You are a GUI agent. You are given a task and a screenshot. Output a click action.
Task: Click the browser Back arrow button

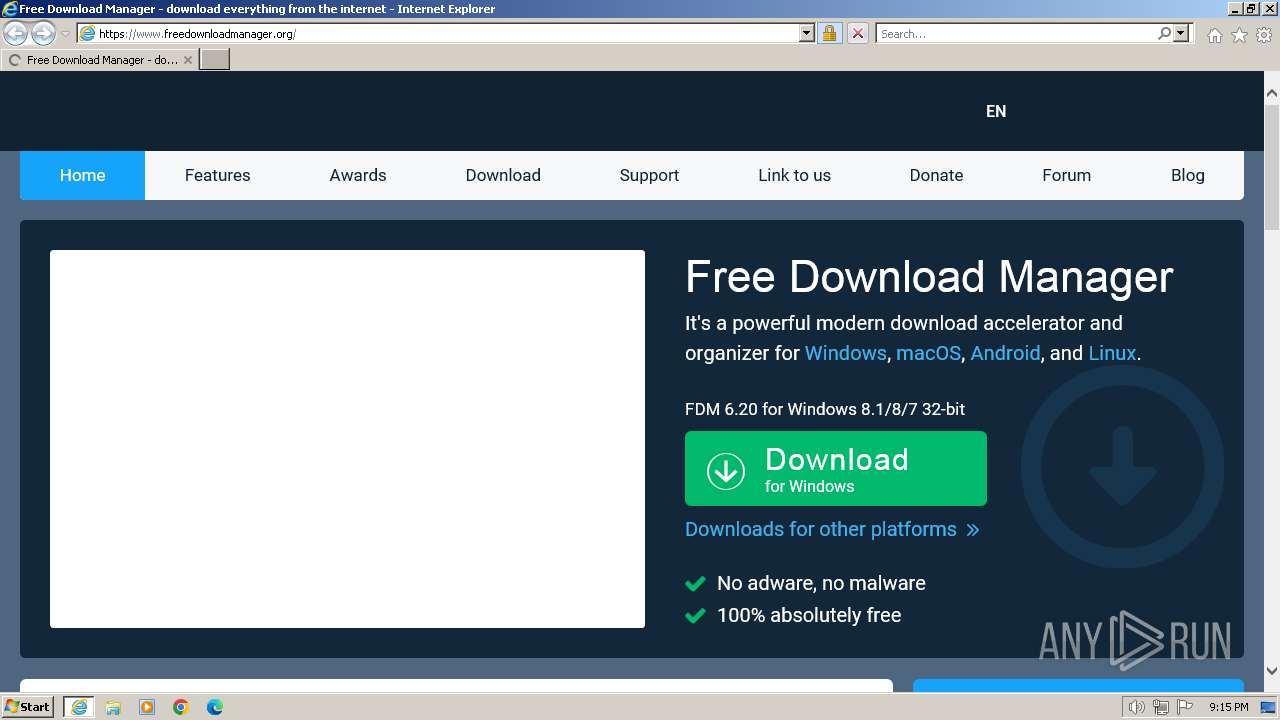pos(15,33)
